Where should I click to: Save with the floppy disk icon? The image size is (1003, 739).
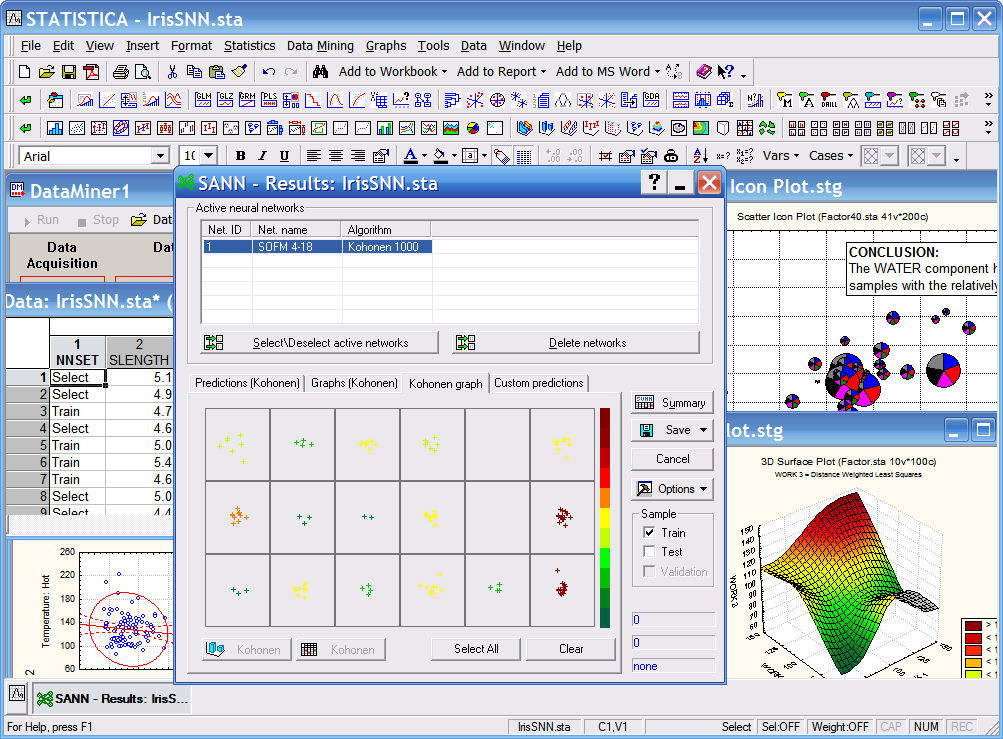coord(68,72)
